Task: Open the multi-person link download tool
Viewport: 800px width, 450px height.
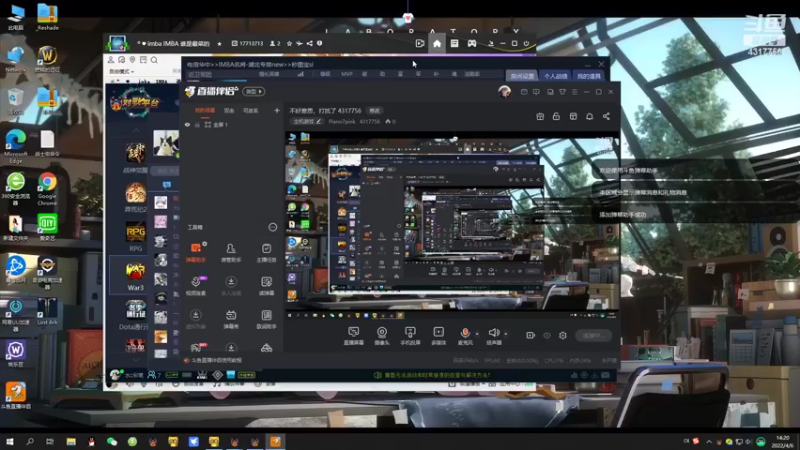Action: [x=231, y=285]
